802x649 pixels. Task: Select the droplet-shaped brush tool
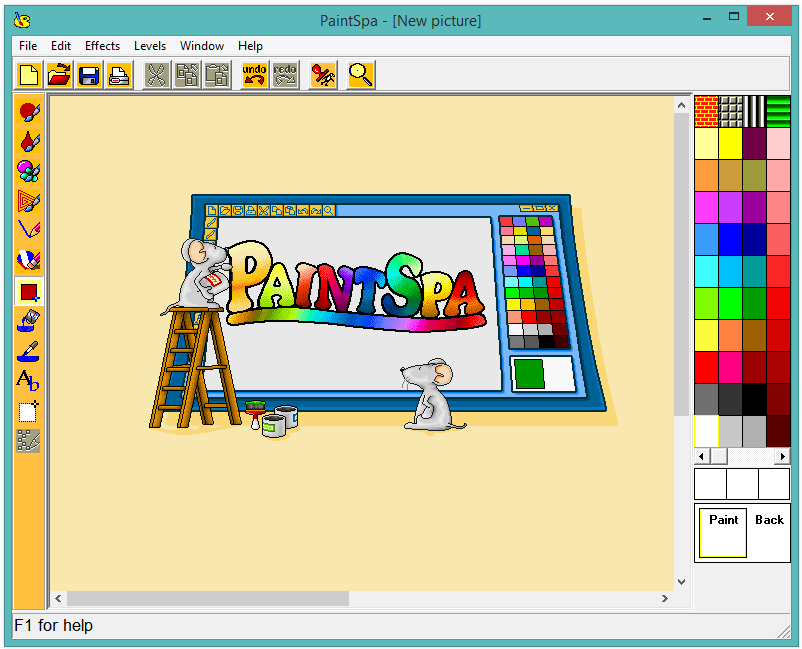pos(29,141)
